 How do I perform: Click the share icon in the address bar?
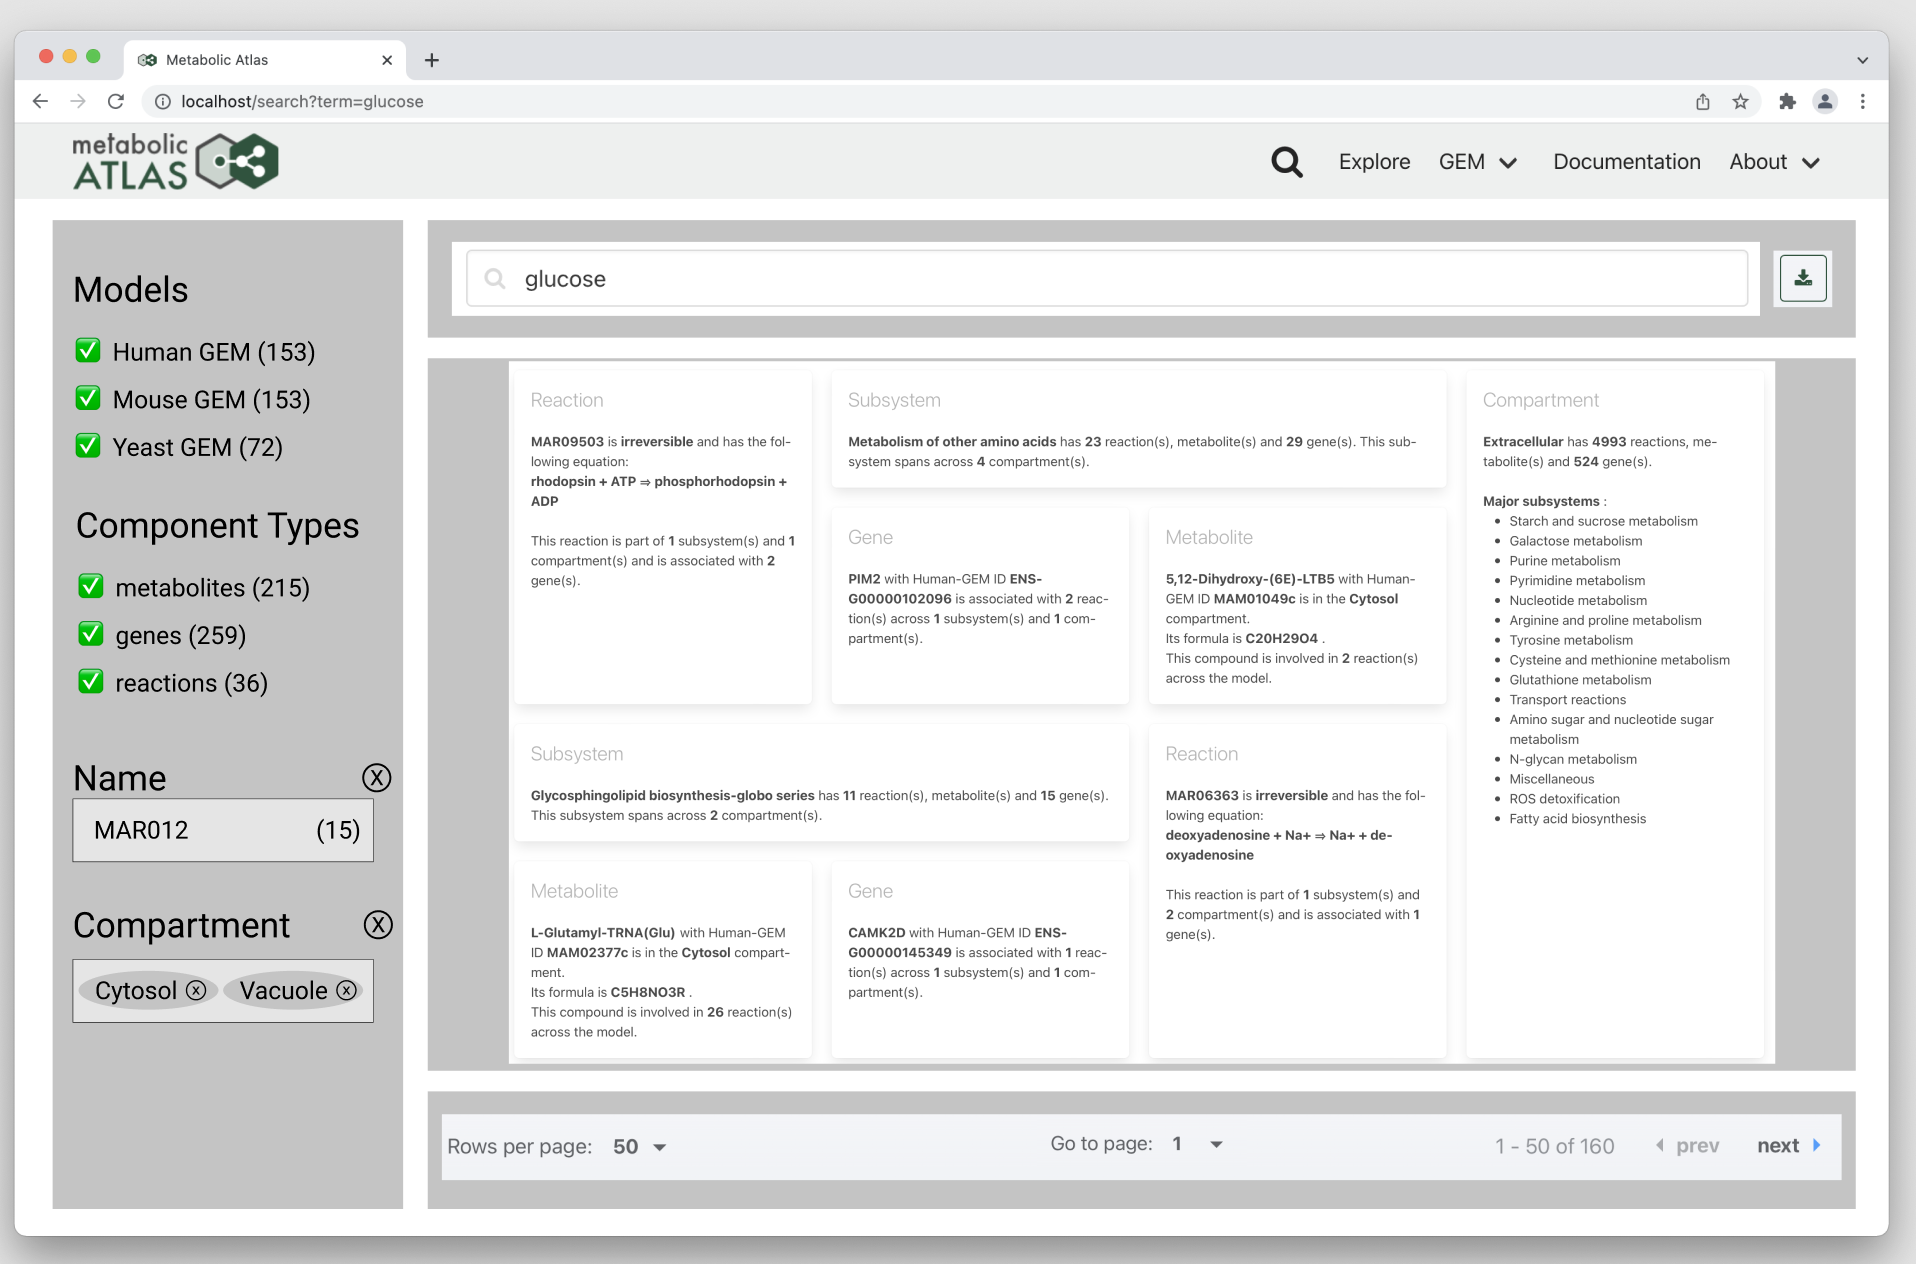(x=1702, y=101)
